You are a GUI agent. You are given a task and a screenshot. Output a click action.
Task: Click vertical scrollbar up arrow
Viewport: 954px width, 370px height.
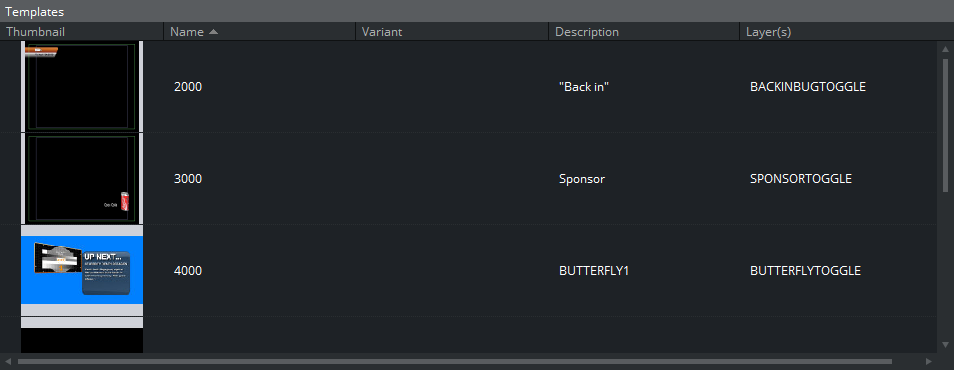click(x=945, y=49)
